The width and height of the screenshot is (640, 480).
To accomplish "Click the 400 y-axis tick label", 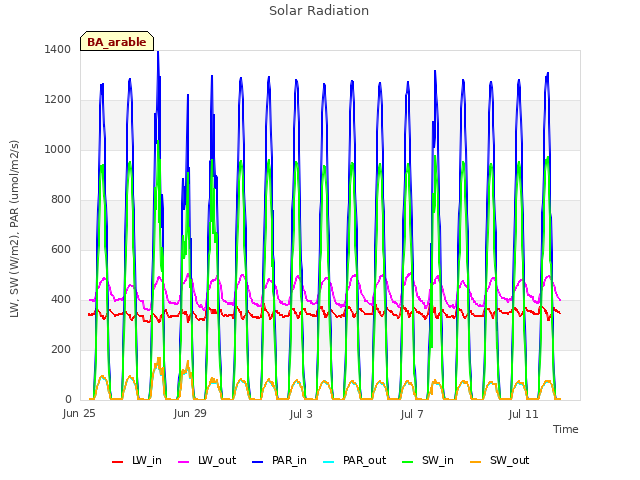I will click(x=61, y=300).
